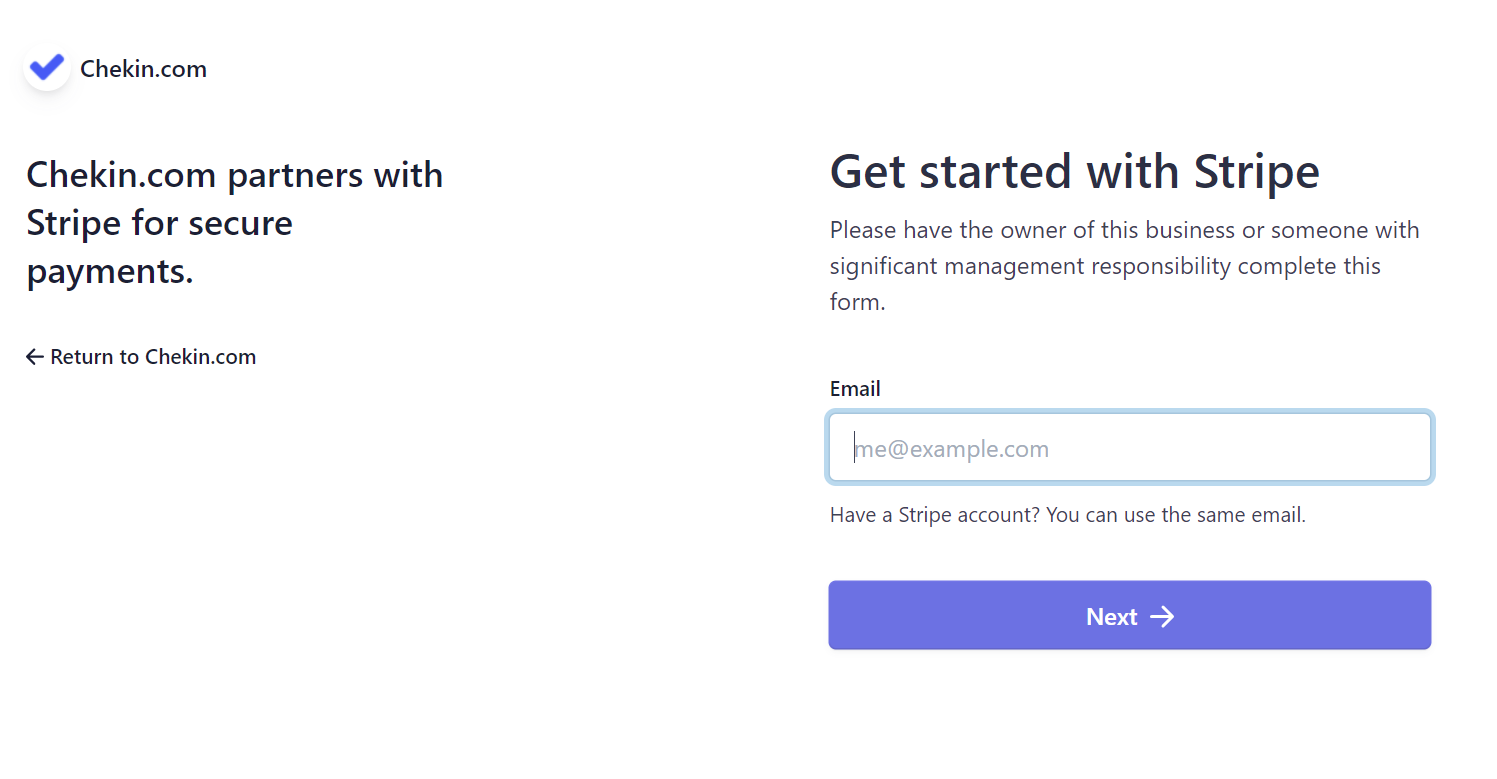Click the back arrow beside Return to Chekin.com
Screen dimensions: 1497x779
click(x=35, y=357)
